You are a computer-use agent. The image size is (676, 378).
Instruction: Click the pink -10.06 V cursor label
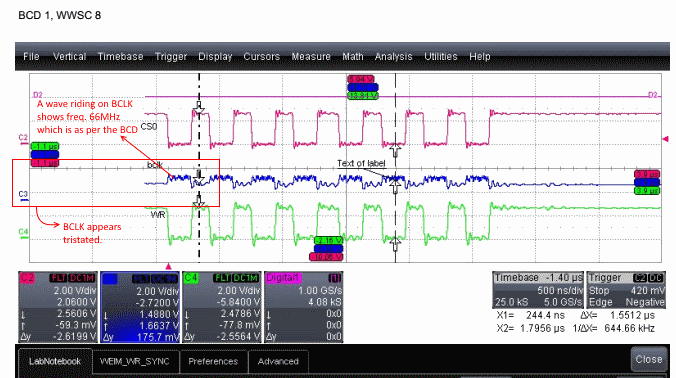(326, 257)
